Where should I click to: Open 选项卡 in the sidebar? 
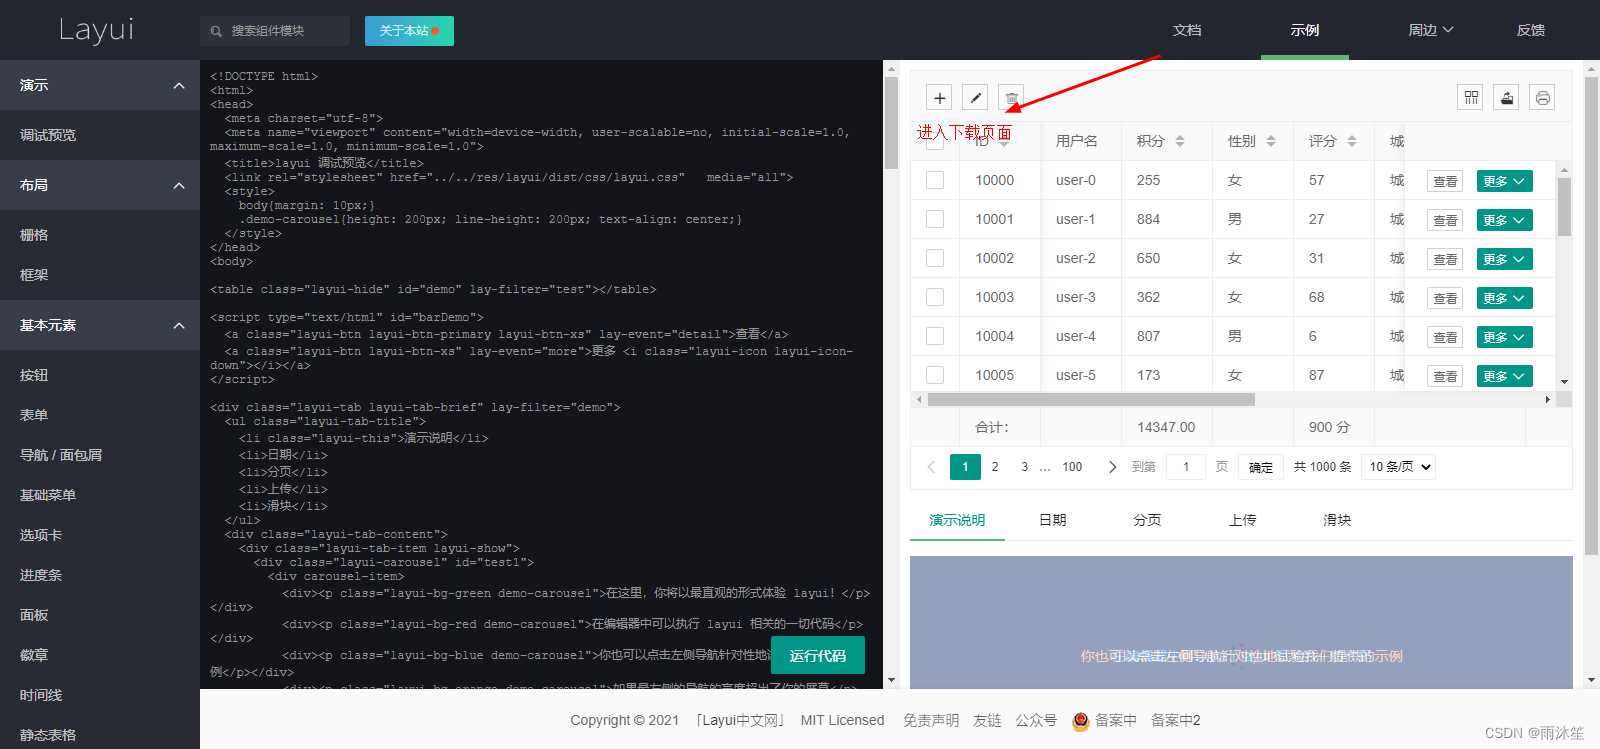click(100, 535)
